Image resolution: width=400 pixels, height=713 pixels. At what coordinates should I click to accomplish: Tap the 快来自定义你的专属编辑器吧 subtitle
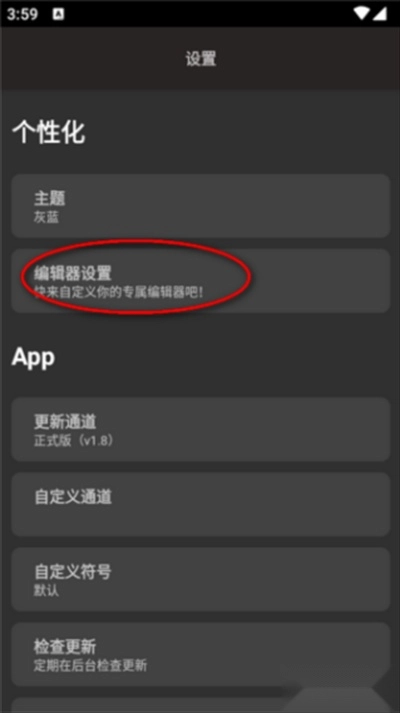[x=119, y=292]
